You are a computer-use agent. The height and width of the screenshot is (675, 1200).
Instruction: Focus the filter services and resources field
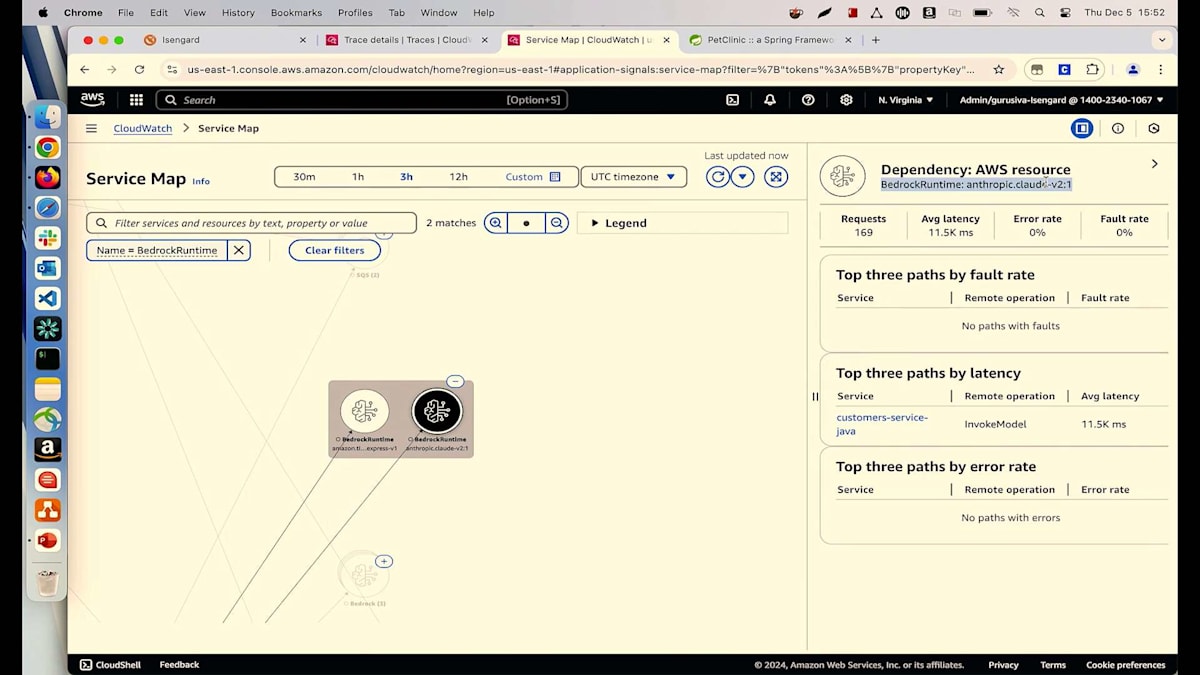click(x=251, y=223)
